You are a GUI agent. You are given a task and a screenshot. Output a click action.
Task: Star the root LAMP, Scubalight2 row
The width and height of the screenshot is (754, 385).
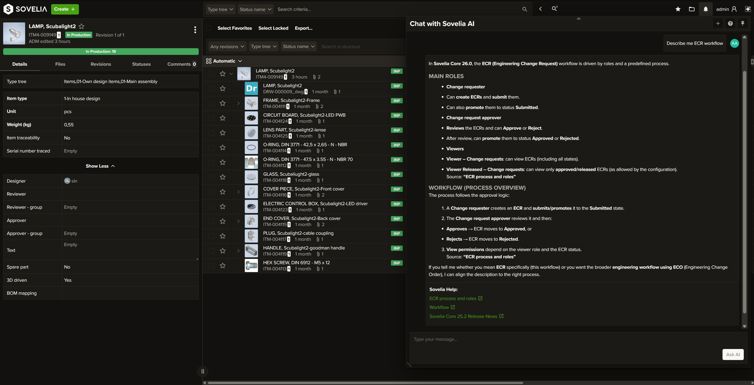pos(222,74)
